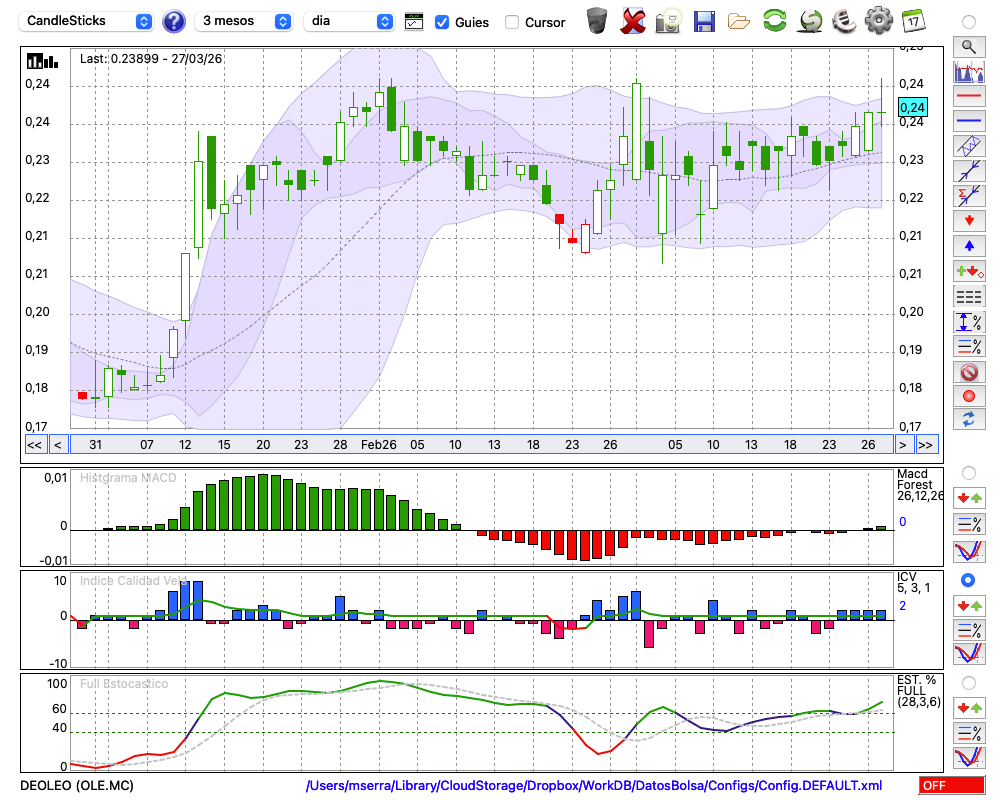Open the 'dia' interval dropdown
1000x800 pixels.
coord(349,21)
